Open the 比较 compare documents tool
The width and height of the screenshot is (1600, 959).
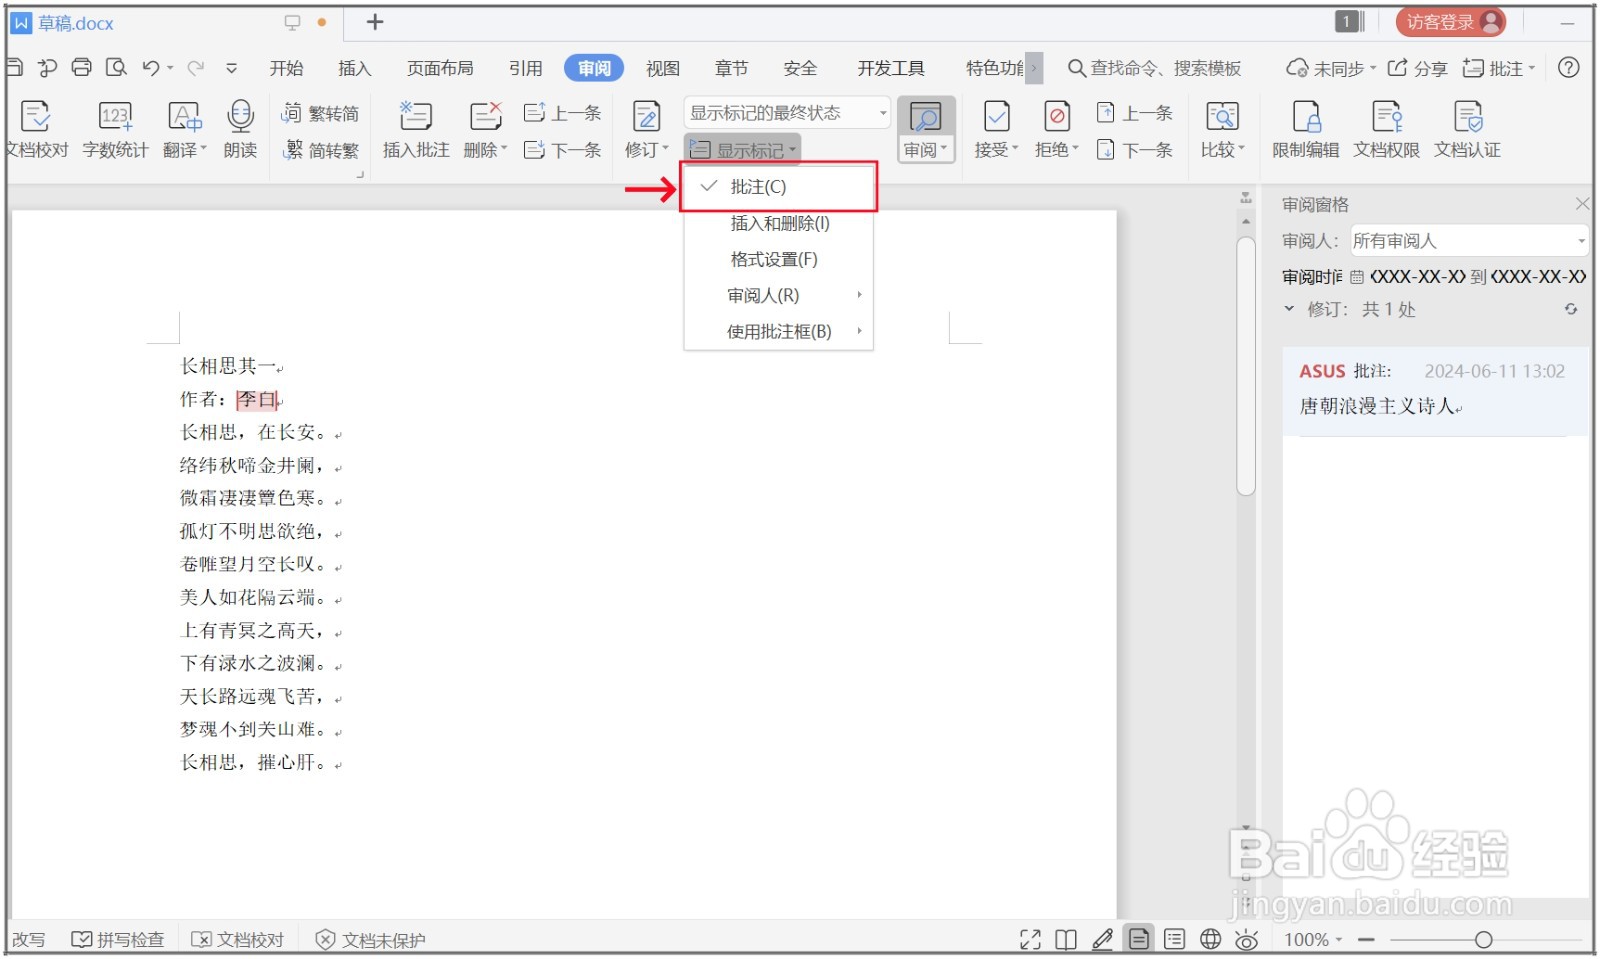(x=1223, y=129)
